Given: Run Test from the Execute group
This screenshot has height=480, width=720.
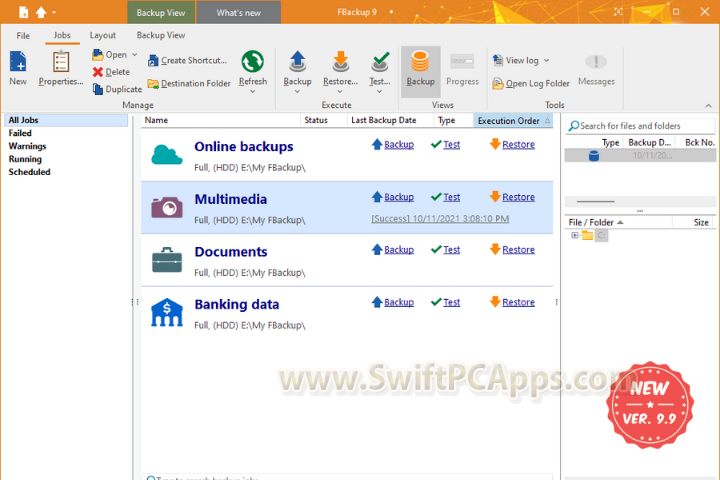Looking at the screenshot, I should pos(380,68).
